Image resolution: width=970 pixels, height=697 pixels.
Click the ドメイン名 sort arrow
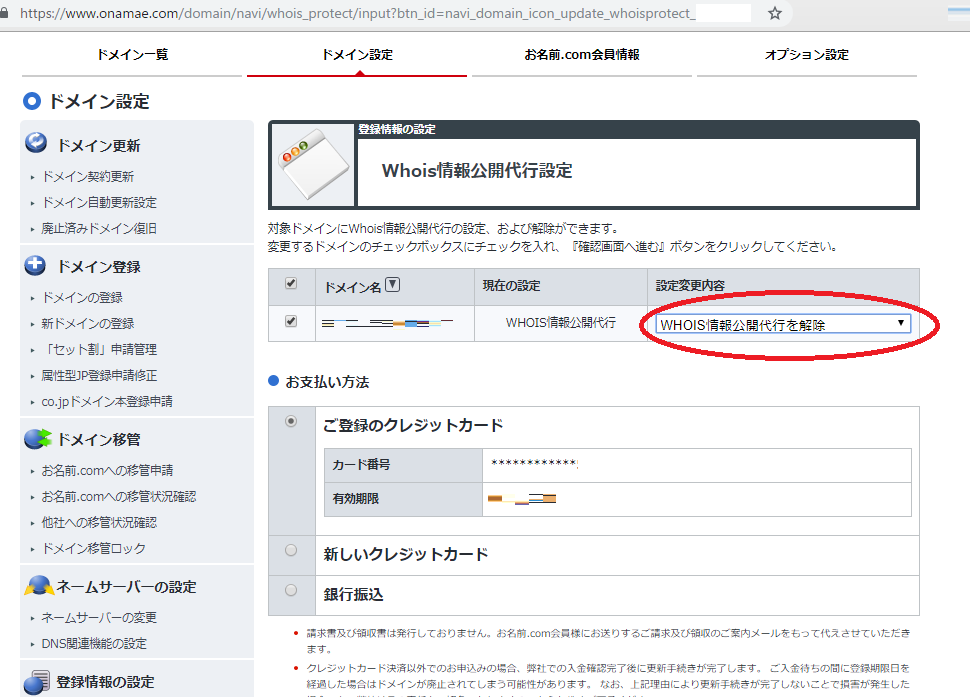click(392, 285)
